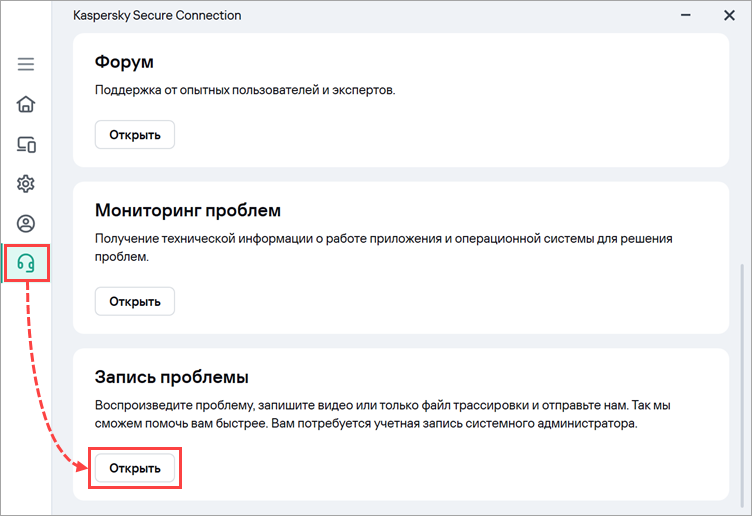The height and width of the screenshot is (516, 752).
Task: Open the settings gear in the sidebar
Action: click(x=26, y=184)
